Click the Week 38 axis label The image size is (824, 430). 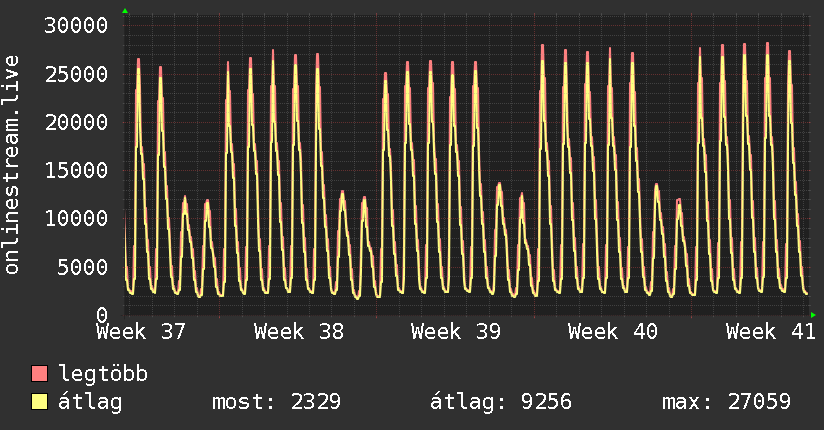[298, 332]
